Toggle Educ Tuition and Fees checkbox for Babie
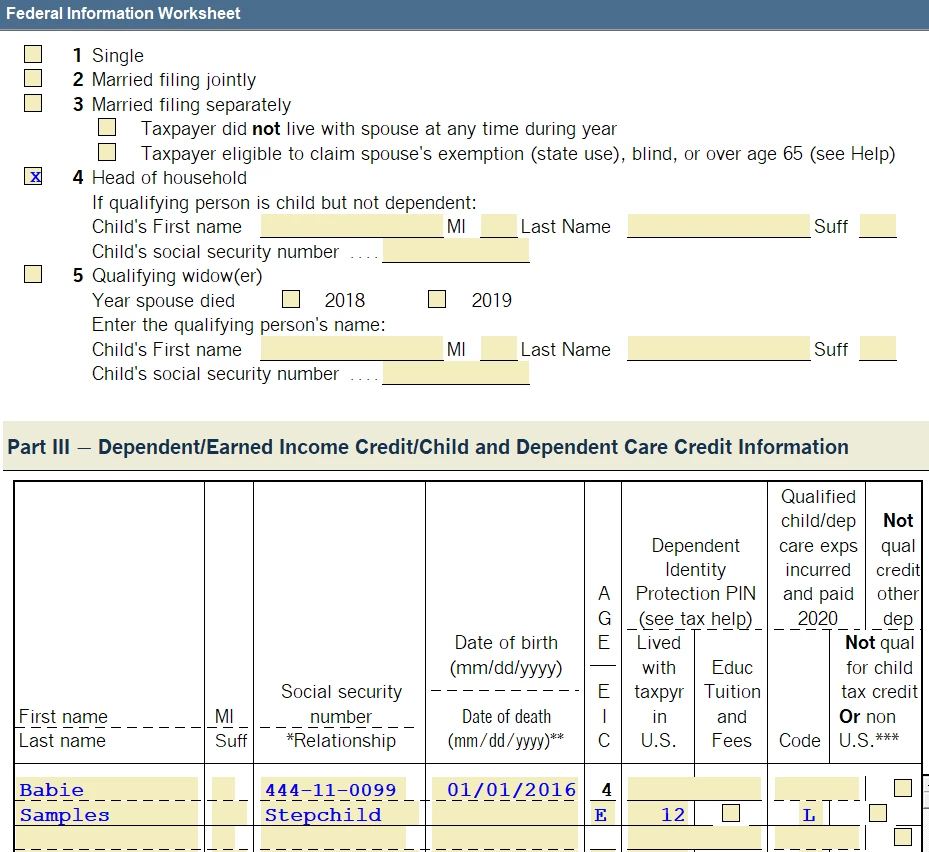The image size is (929, 852). [x=731, y=813]
